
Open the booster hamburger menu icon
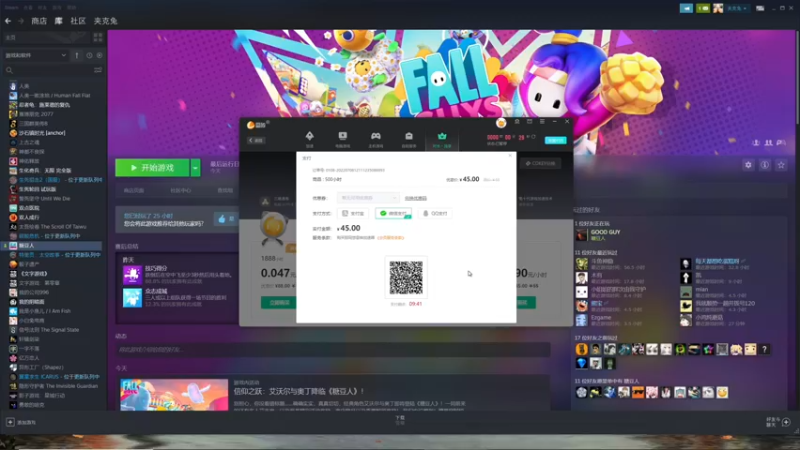[542, 122]
